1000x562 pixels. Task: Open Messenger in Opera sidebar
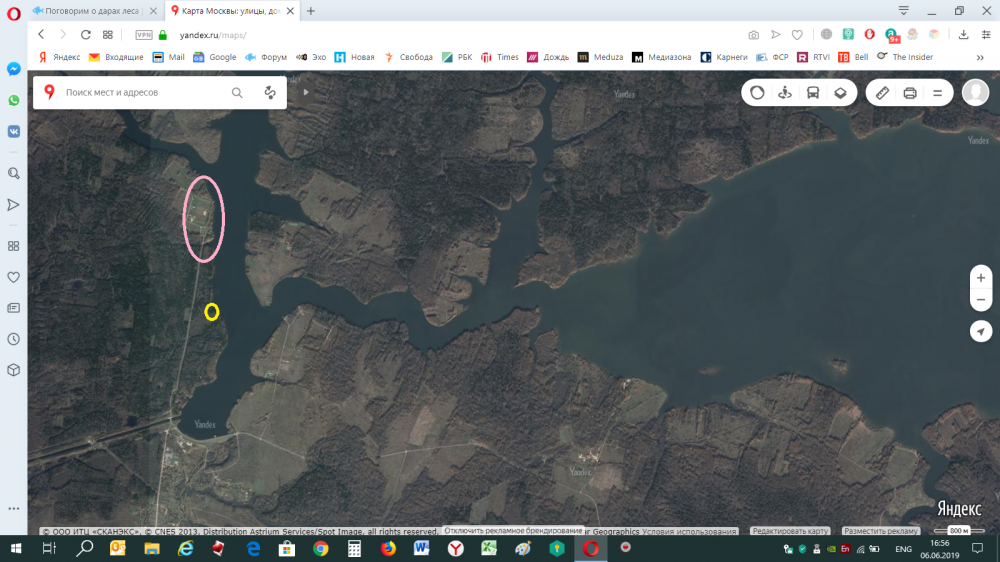14,69
